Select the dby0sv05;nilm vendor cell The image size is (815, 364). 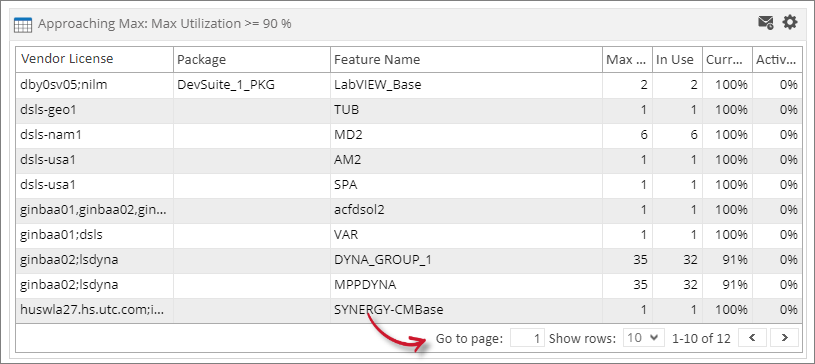pos(95,85)
